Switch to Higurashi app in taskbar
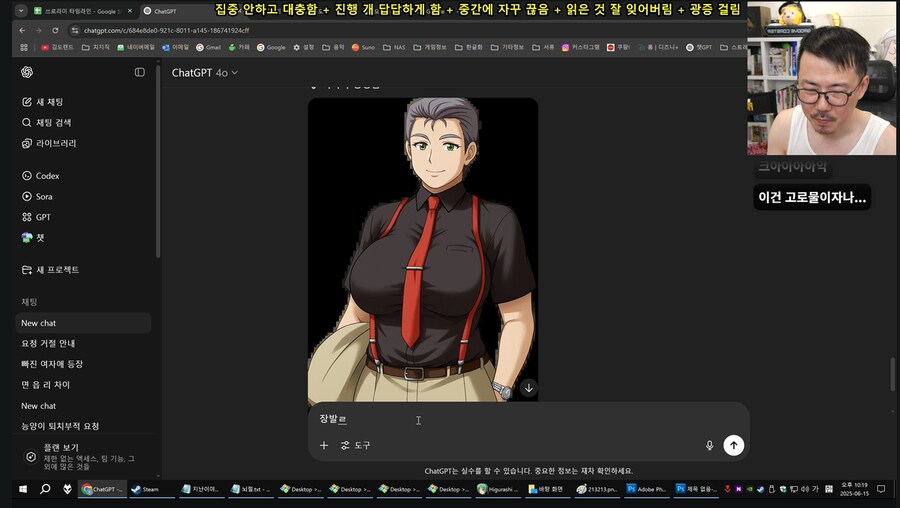This screenshot has height=508, width=900. [x=498, y=489]
